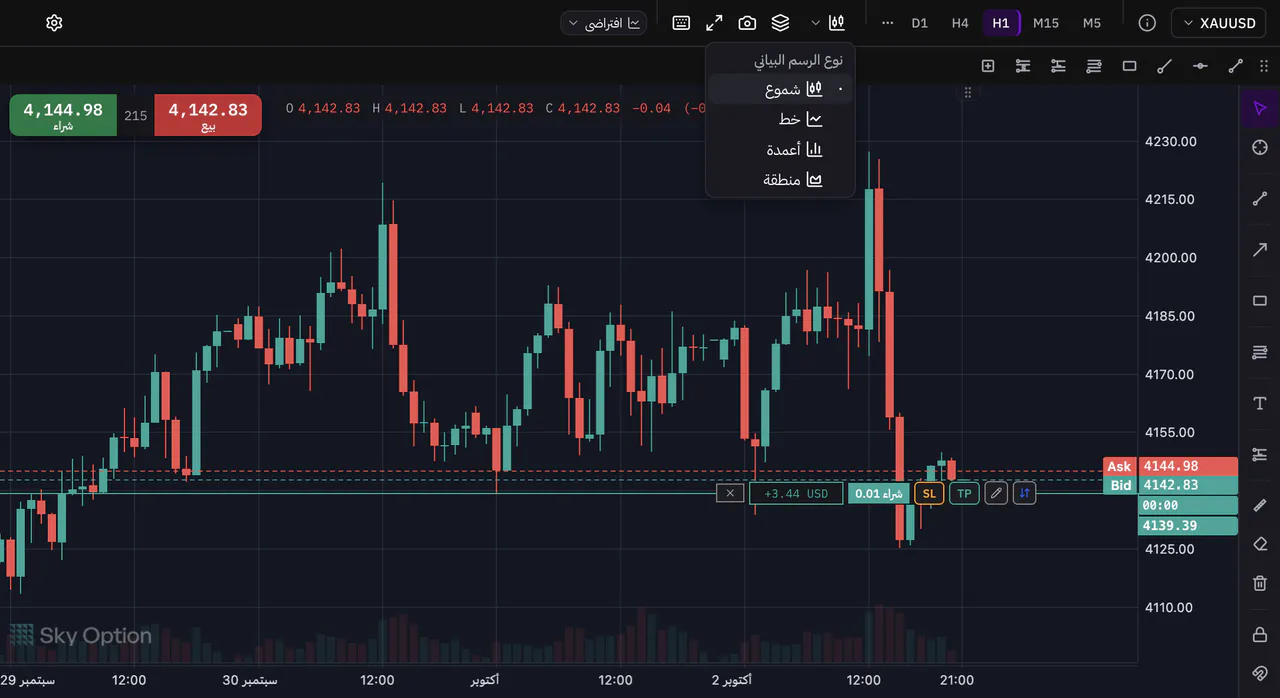Select the horizontal line tool in the drawing toolbar
The image size is (1280, 698).
pos(1200,66)
